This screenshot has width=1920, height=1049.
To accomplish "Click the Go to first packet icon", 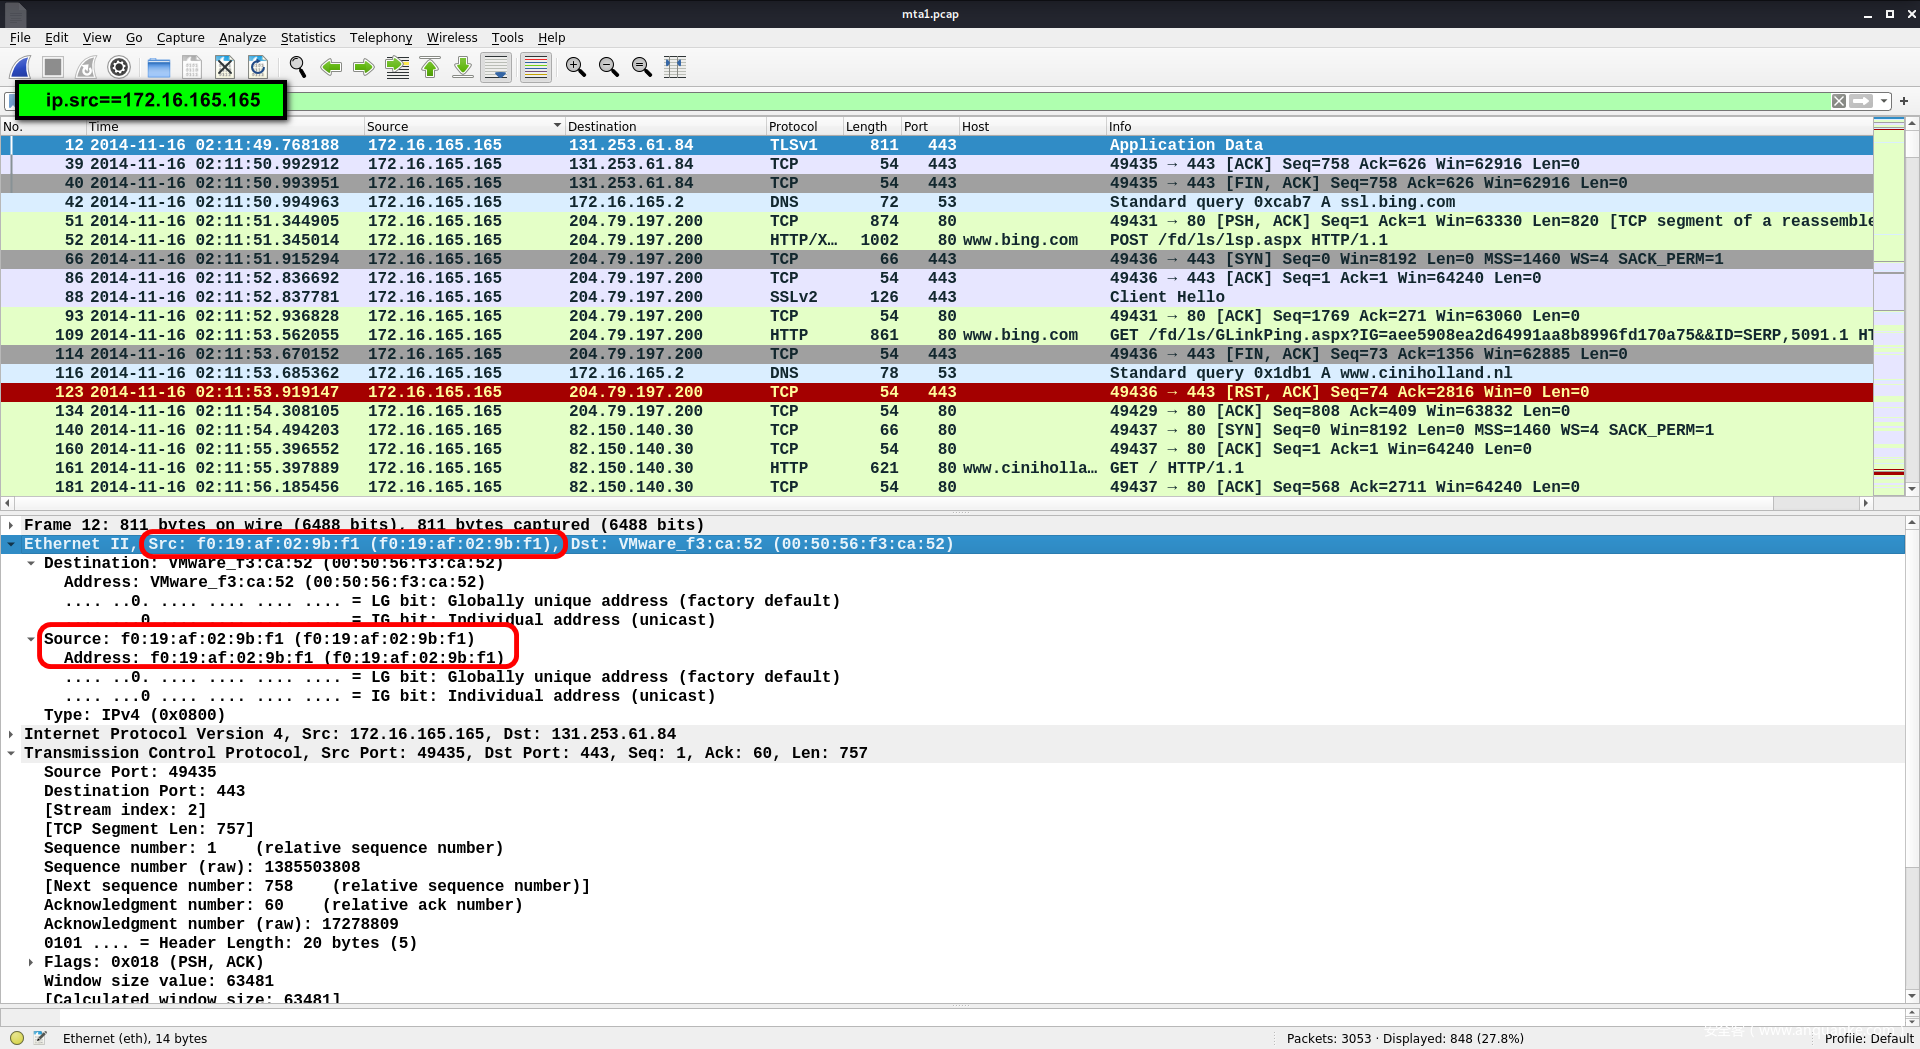I will pyautogui.click(x=430, y=67).
